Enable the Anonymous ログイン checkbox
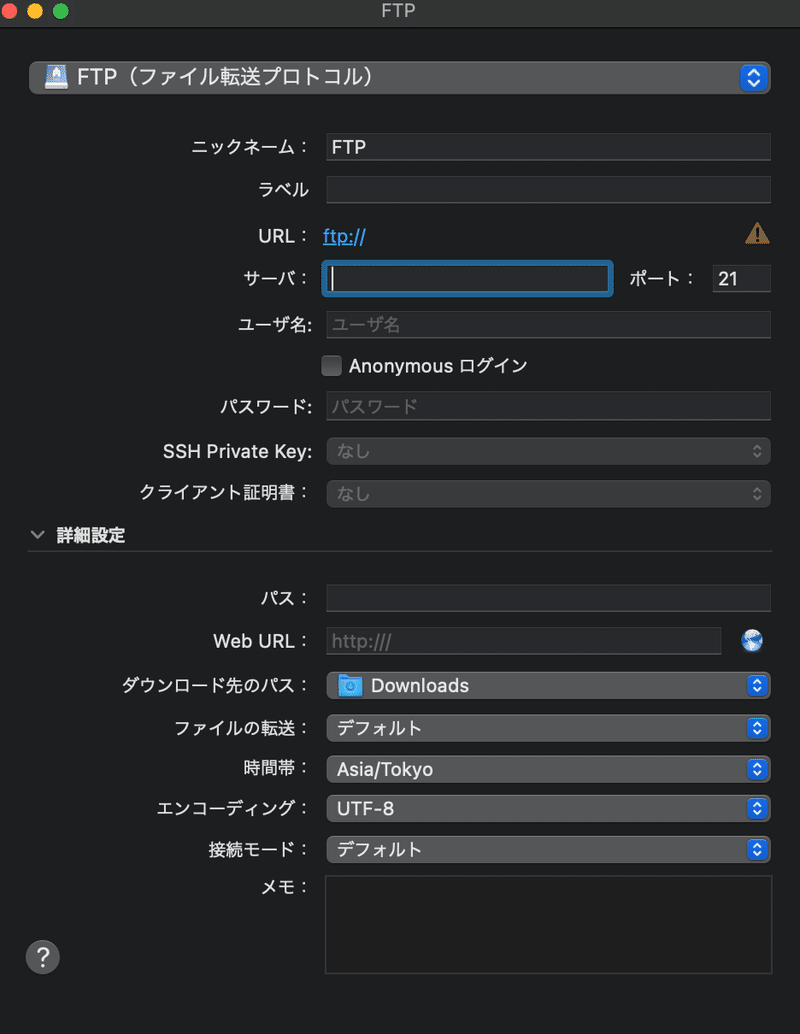Screen dimensions: 800x1034 tap(332, 366)
